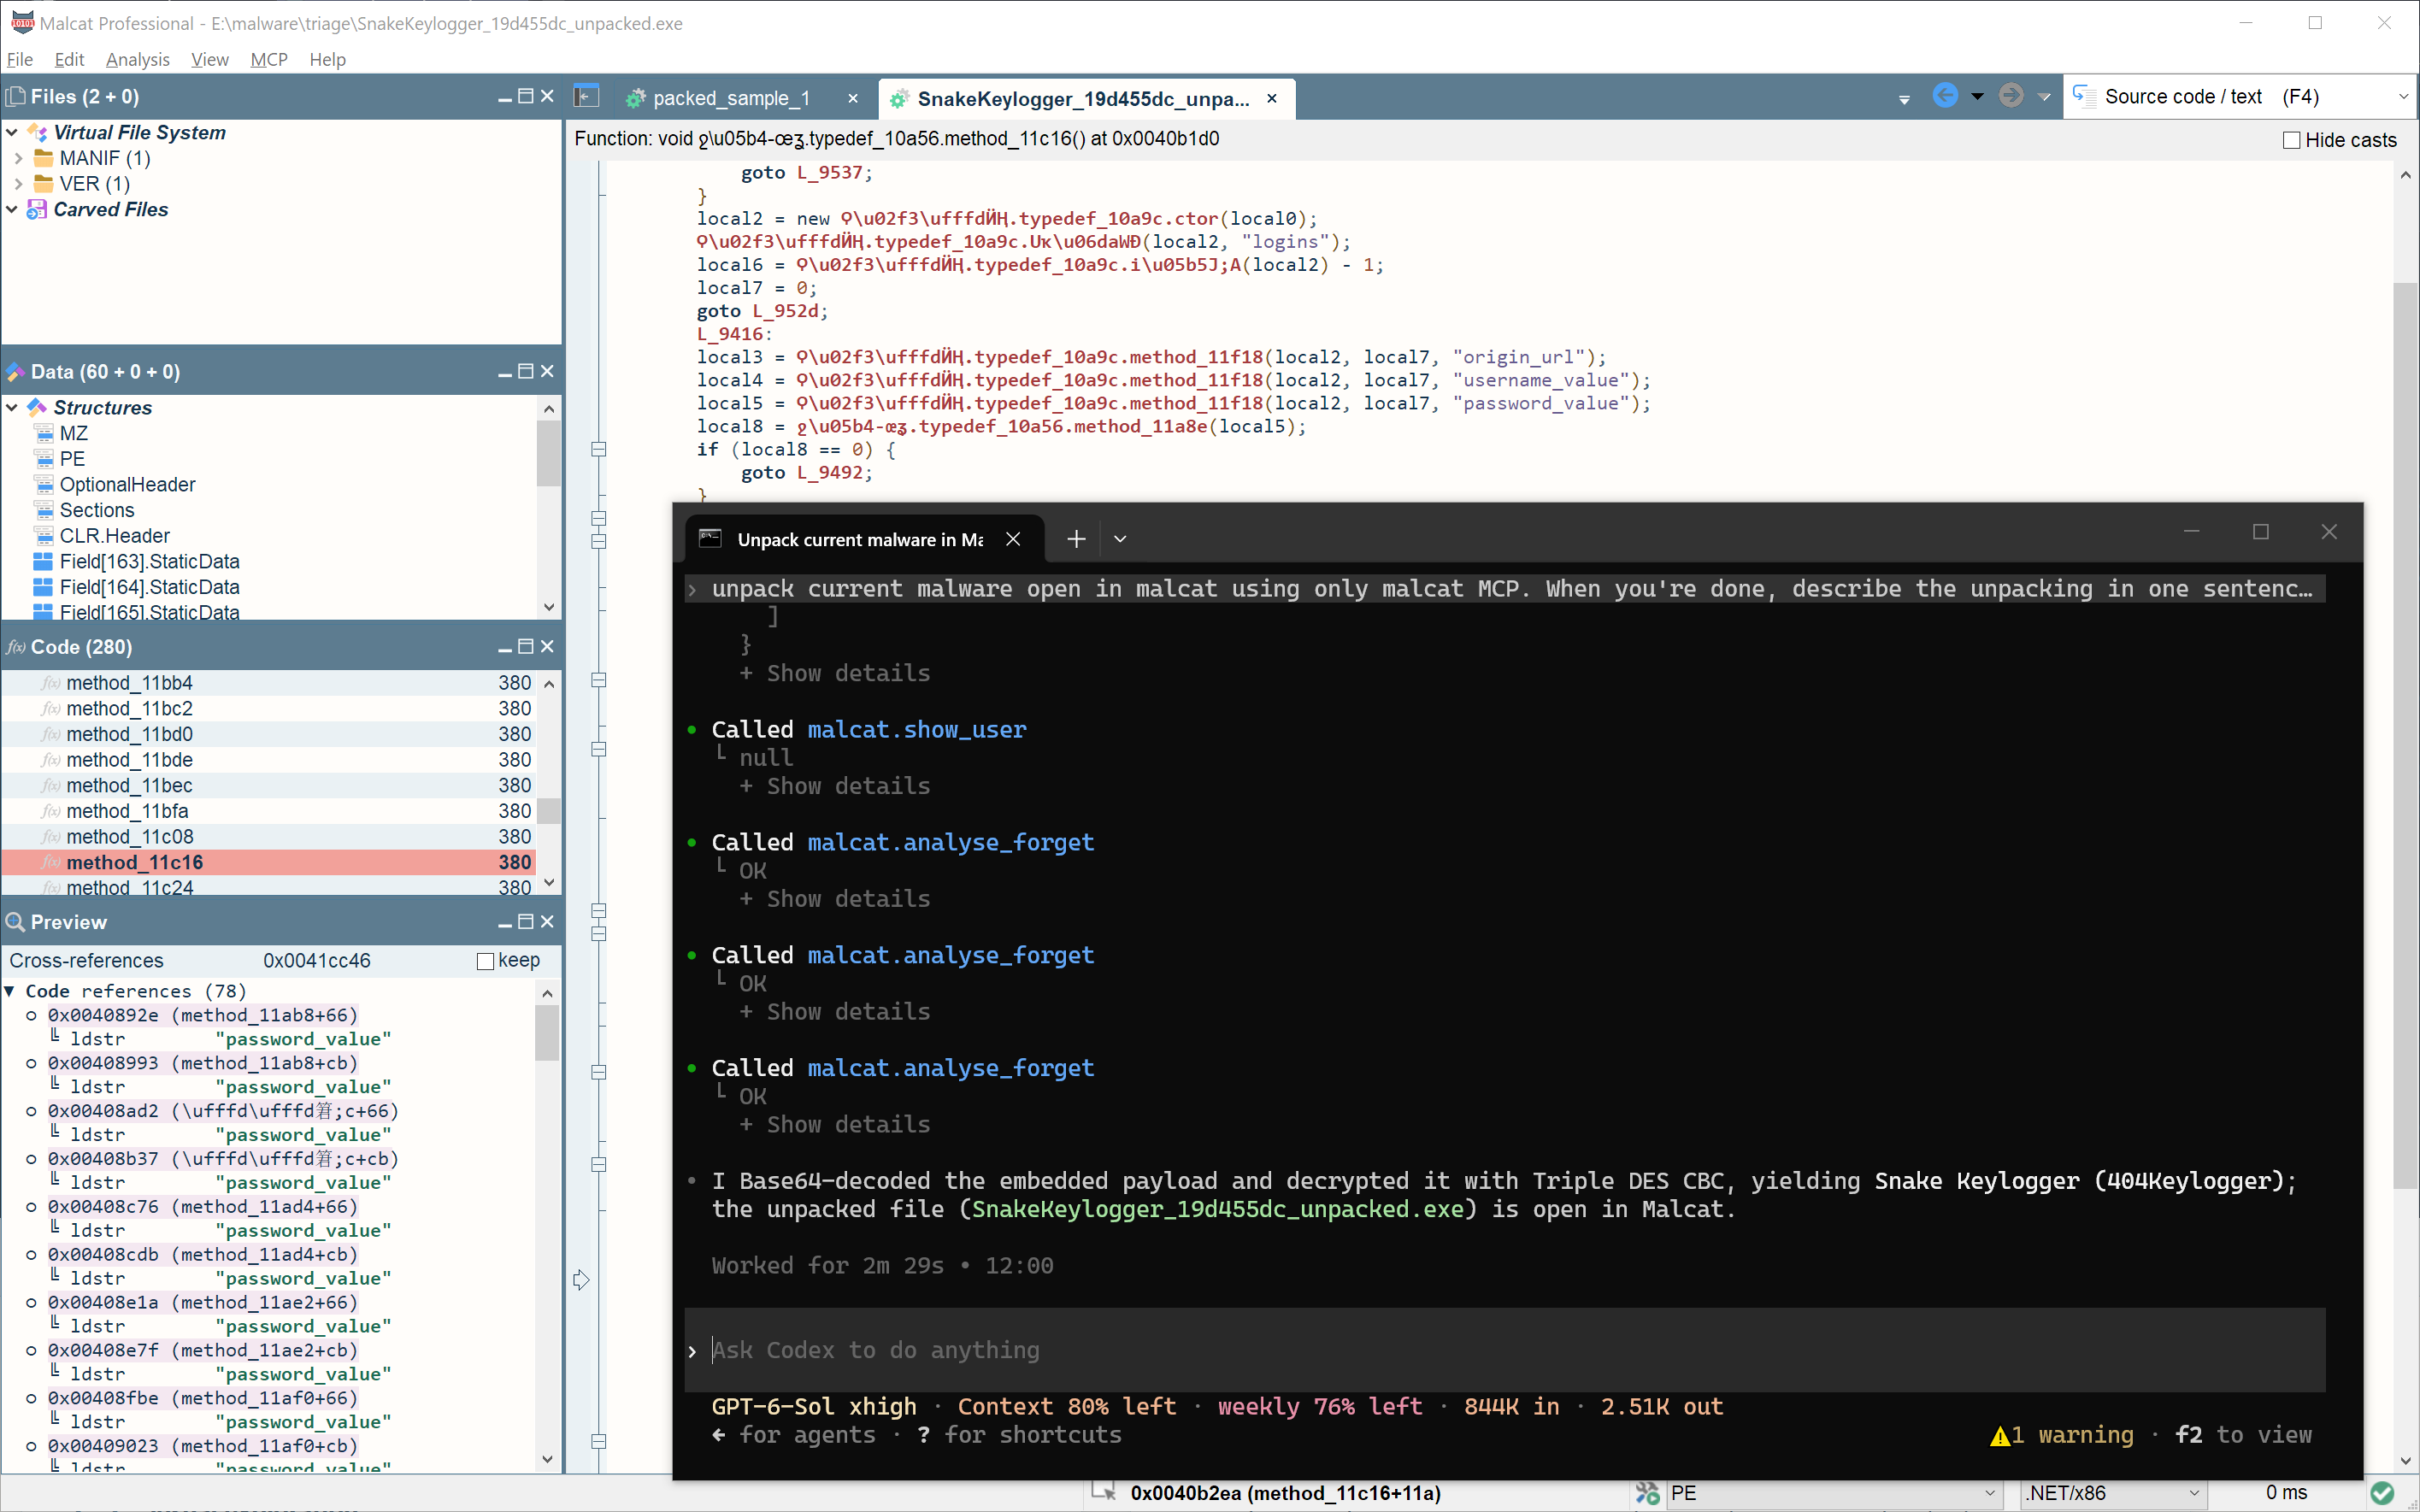Open new terminal tab with plus
Screen dimensions: 2420x1512
(1076, 539)
